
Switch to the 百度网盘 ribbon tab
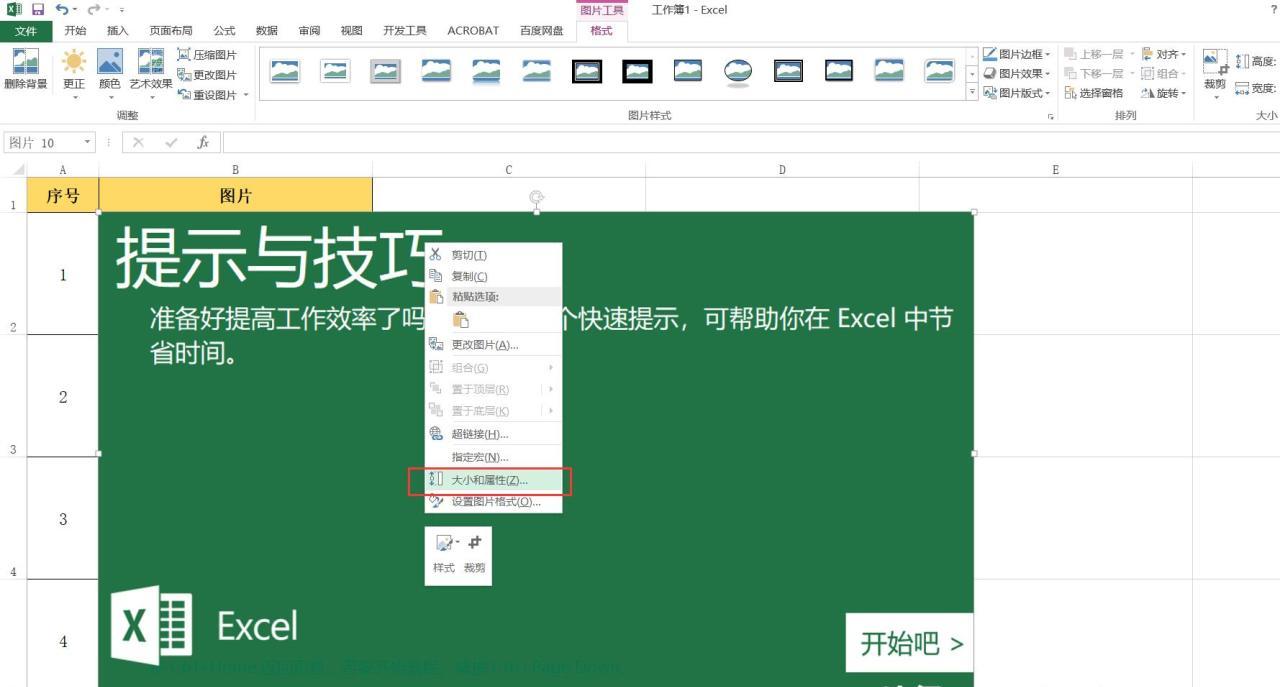coord(541,31)
